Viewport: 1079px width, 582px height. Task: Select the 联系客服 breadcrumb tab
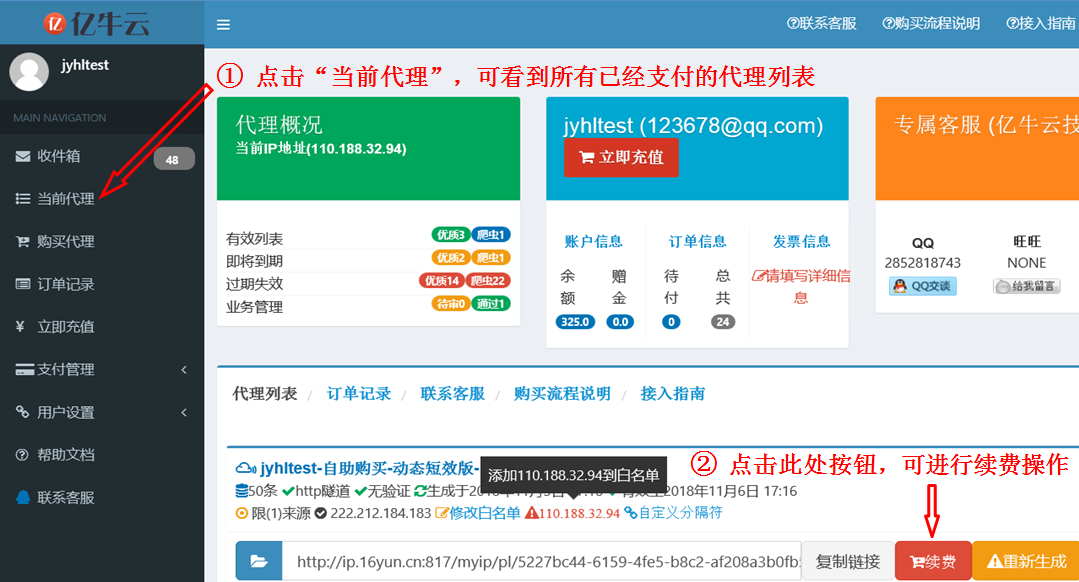[x=453, y=394]
